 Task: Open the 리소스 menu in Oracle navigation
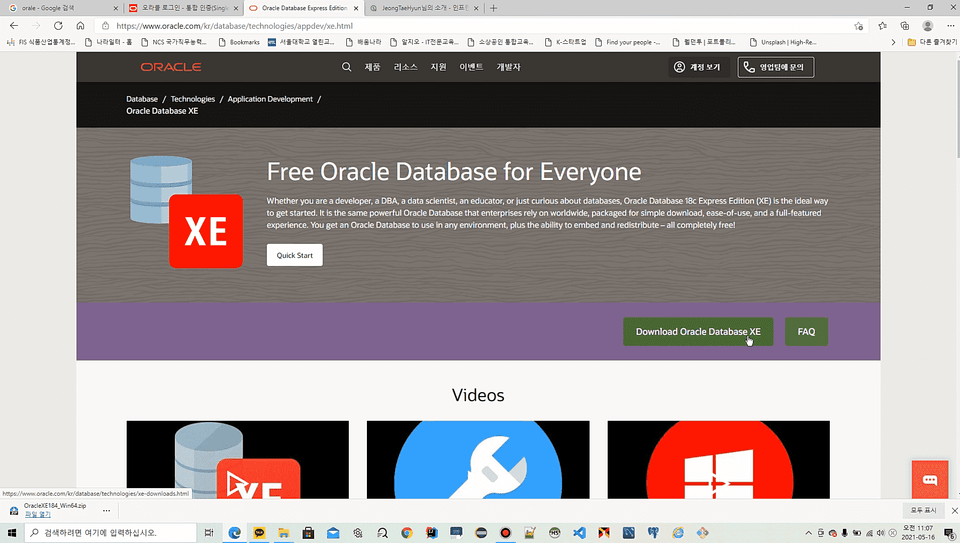coord(405,67)
